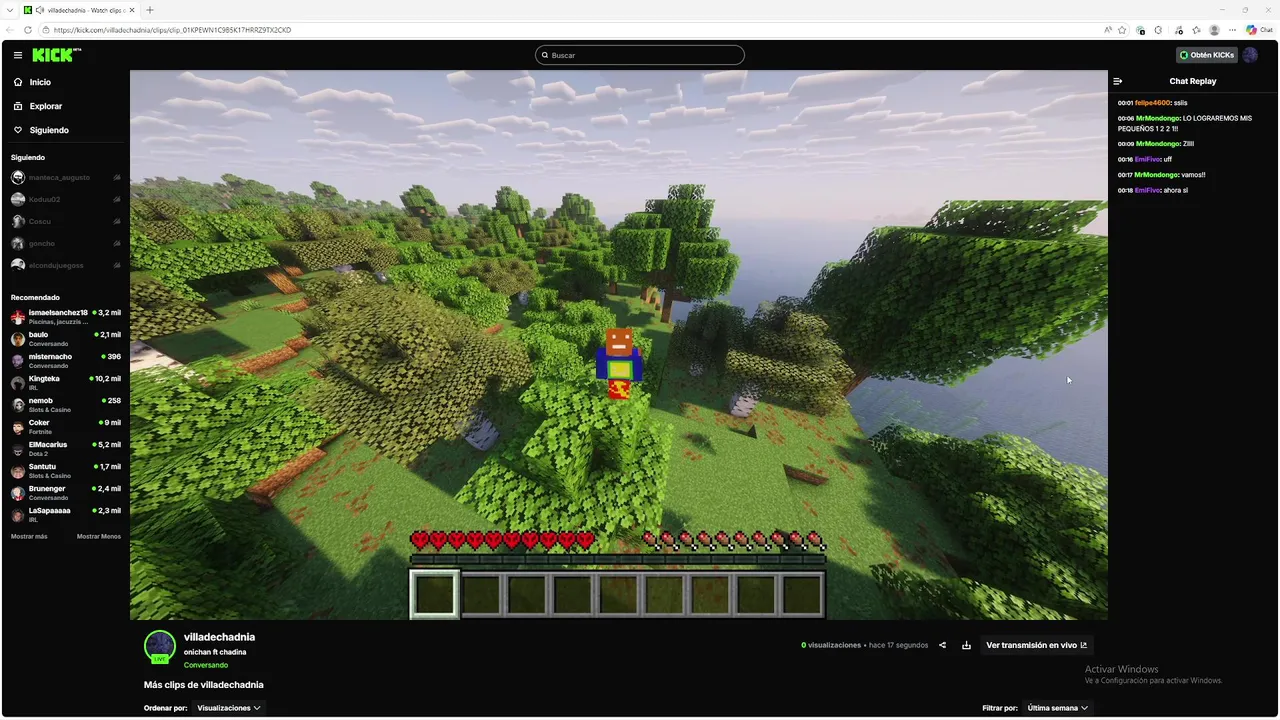Add page to favorites star
Screen dimensions: 1280x720
click(1122, 30)
